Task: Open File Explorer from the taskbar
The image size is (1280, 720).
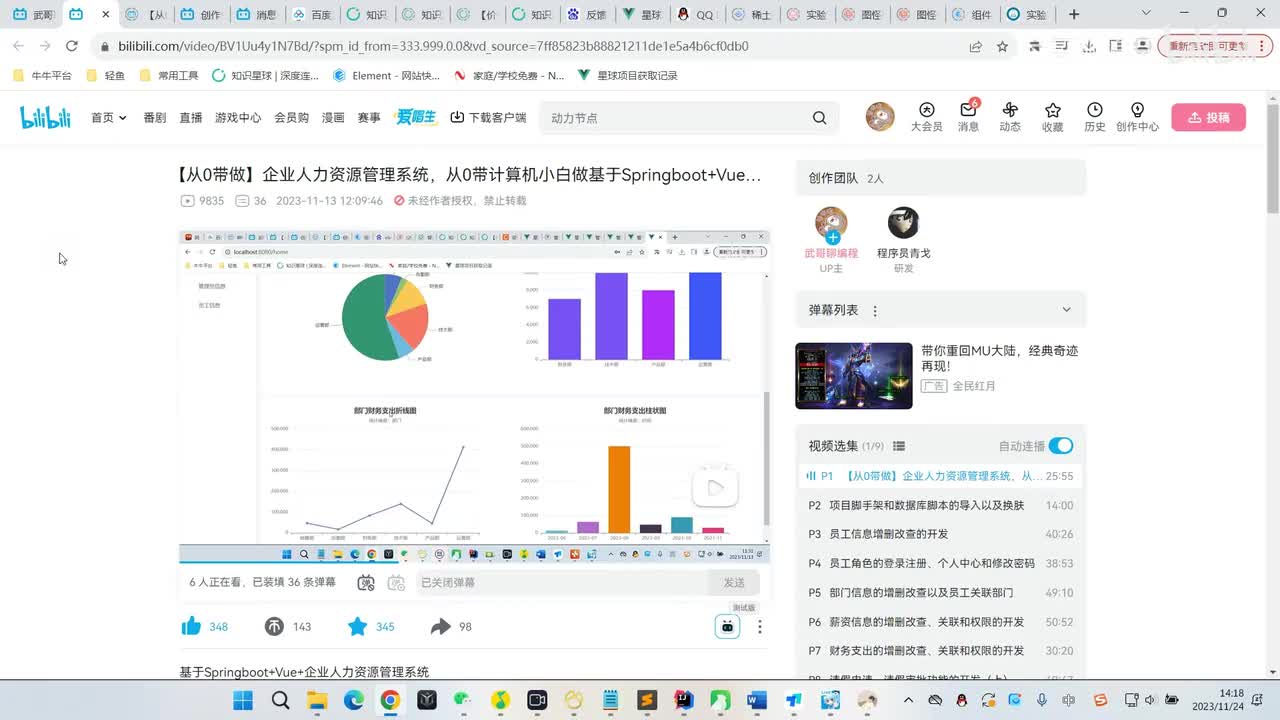Action: (317, 700)
